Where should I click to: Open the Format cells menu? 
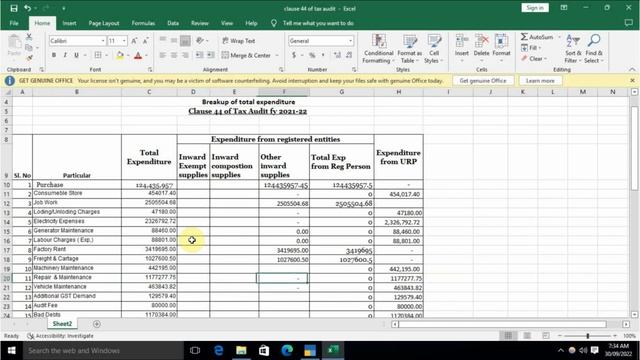pos(501,49)
